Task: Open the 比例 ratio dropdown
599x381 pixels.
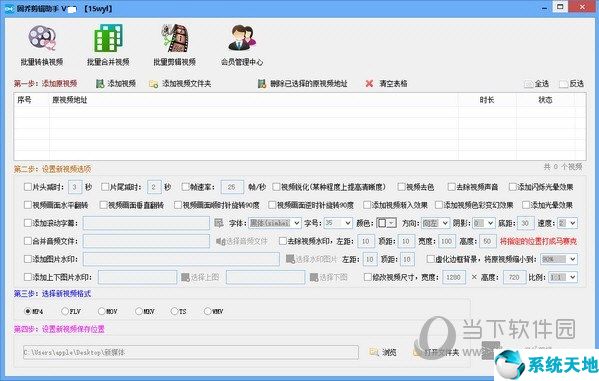Action: [563, 277]
